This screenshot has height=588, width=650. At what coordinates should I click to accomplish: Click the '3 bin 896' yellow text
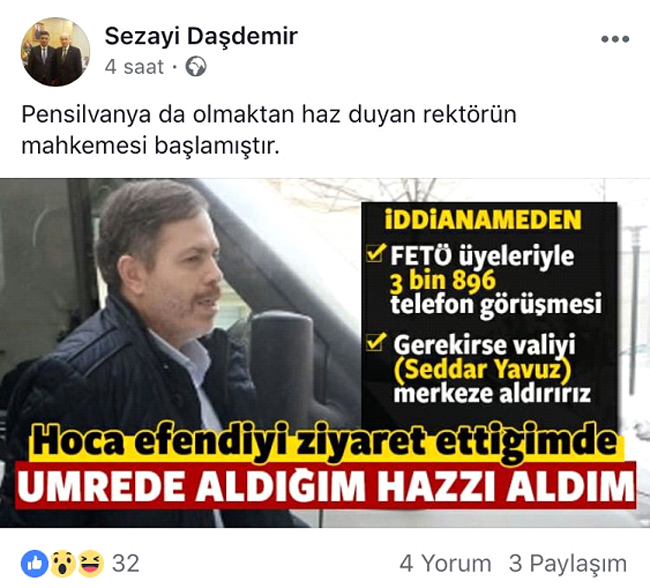click(443, 281)
